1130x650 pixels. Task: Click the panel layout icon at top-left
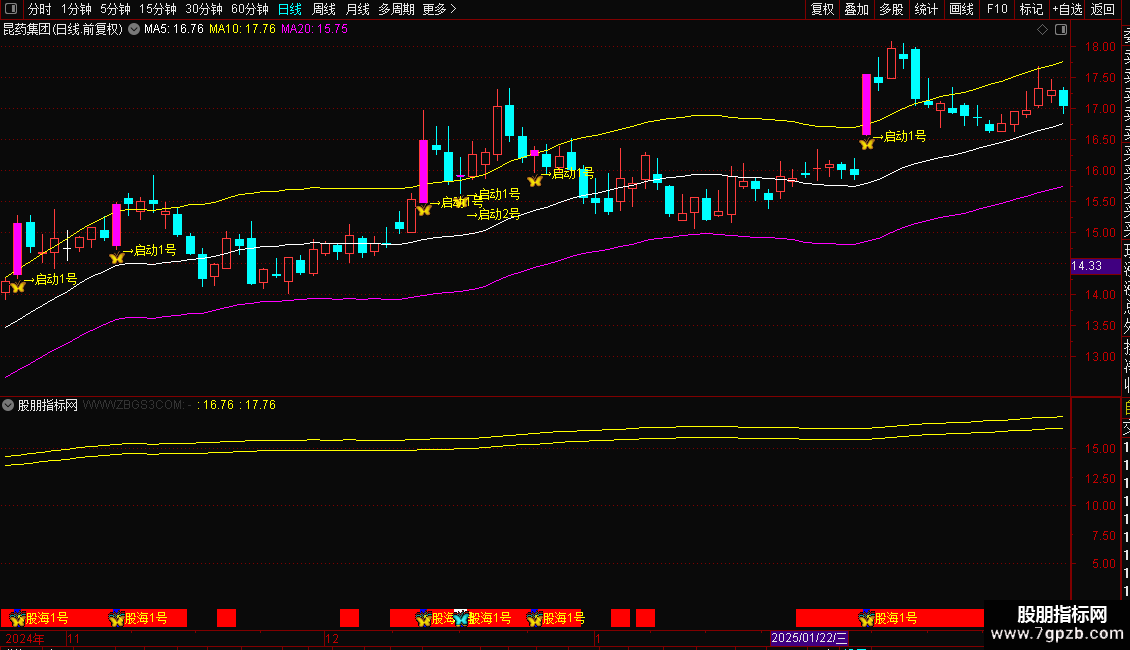pyautogui.click(x=11, y=9)
